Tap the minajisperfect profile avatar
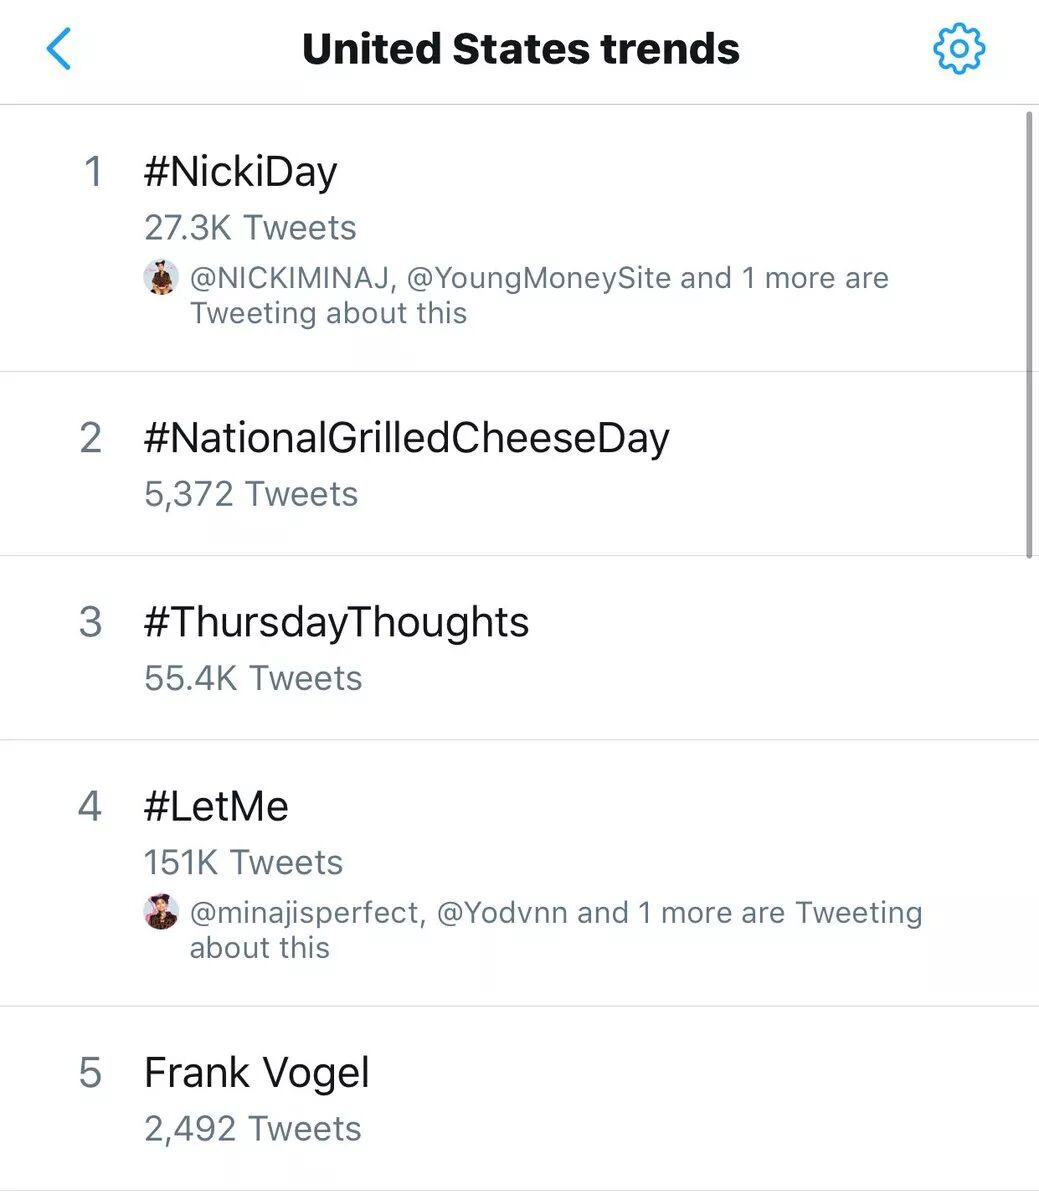The height and width of the screenshot is (1200, 1039). pyautogui.click(x=161, y=912)
